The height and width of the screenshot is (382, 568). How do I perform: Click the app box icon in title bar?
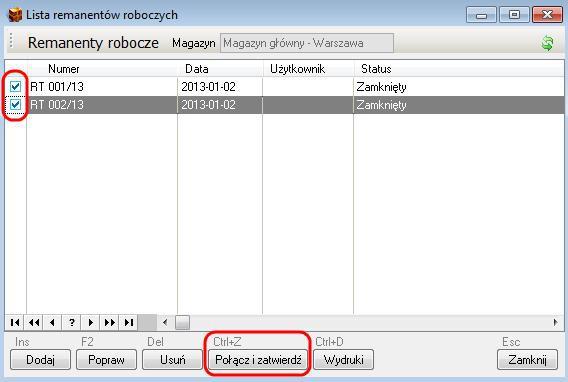coord(15,15)
